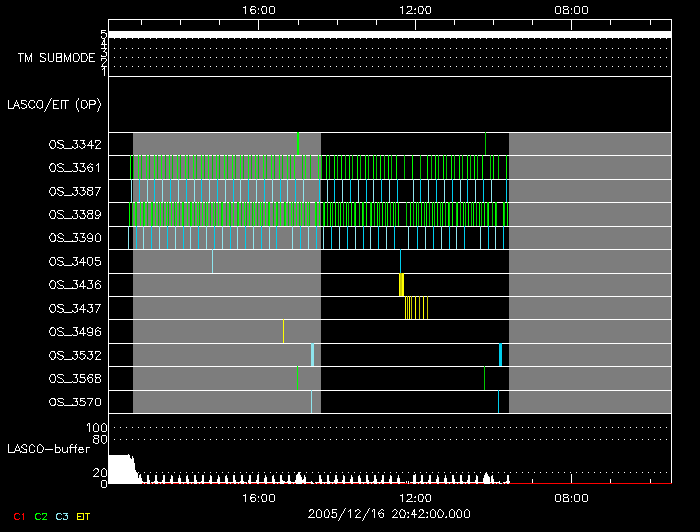Click the thin green marker in OS_3342 black region
This screenshot has width=700, height=532.
tap(485, 144)
